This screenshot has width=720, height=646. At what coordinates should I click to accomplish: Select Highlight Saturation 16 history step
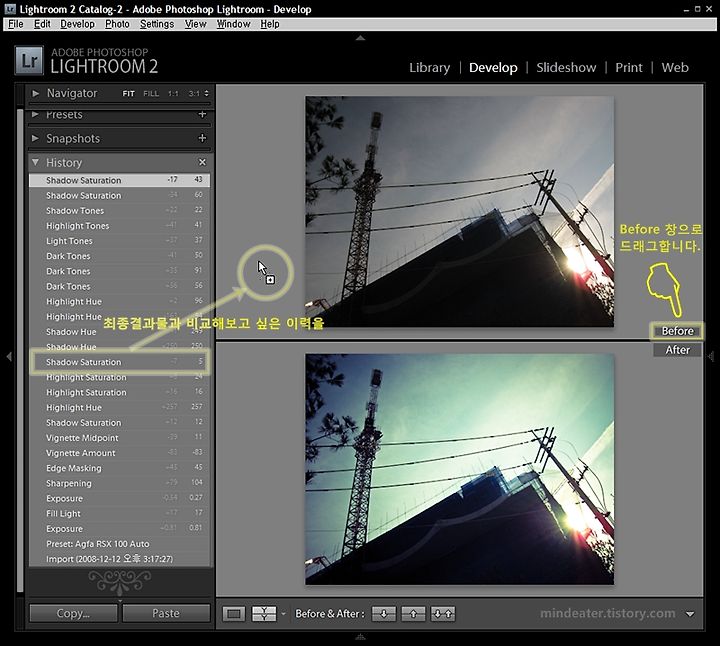pyautogui.click(x=119, y=392)
